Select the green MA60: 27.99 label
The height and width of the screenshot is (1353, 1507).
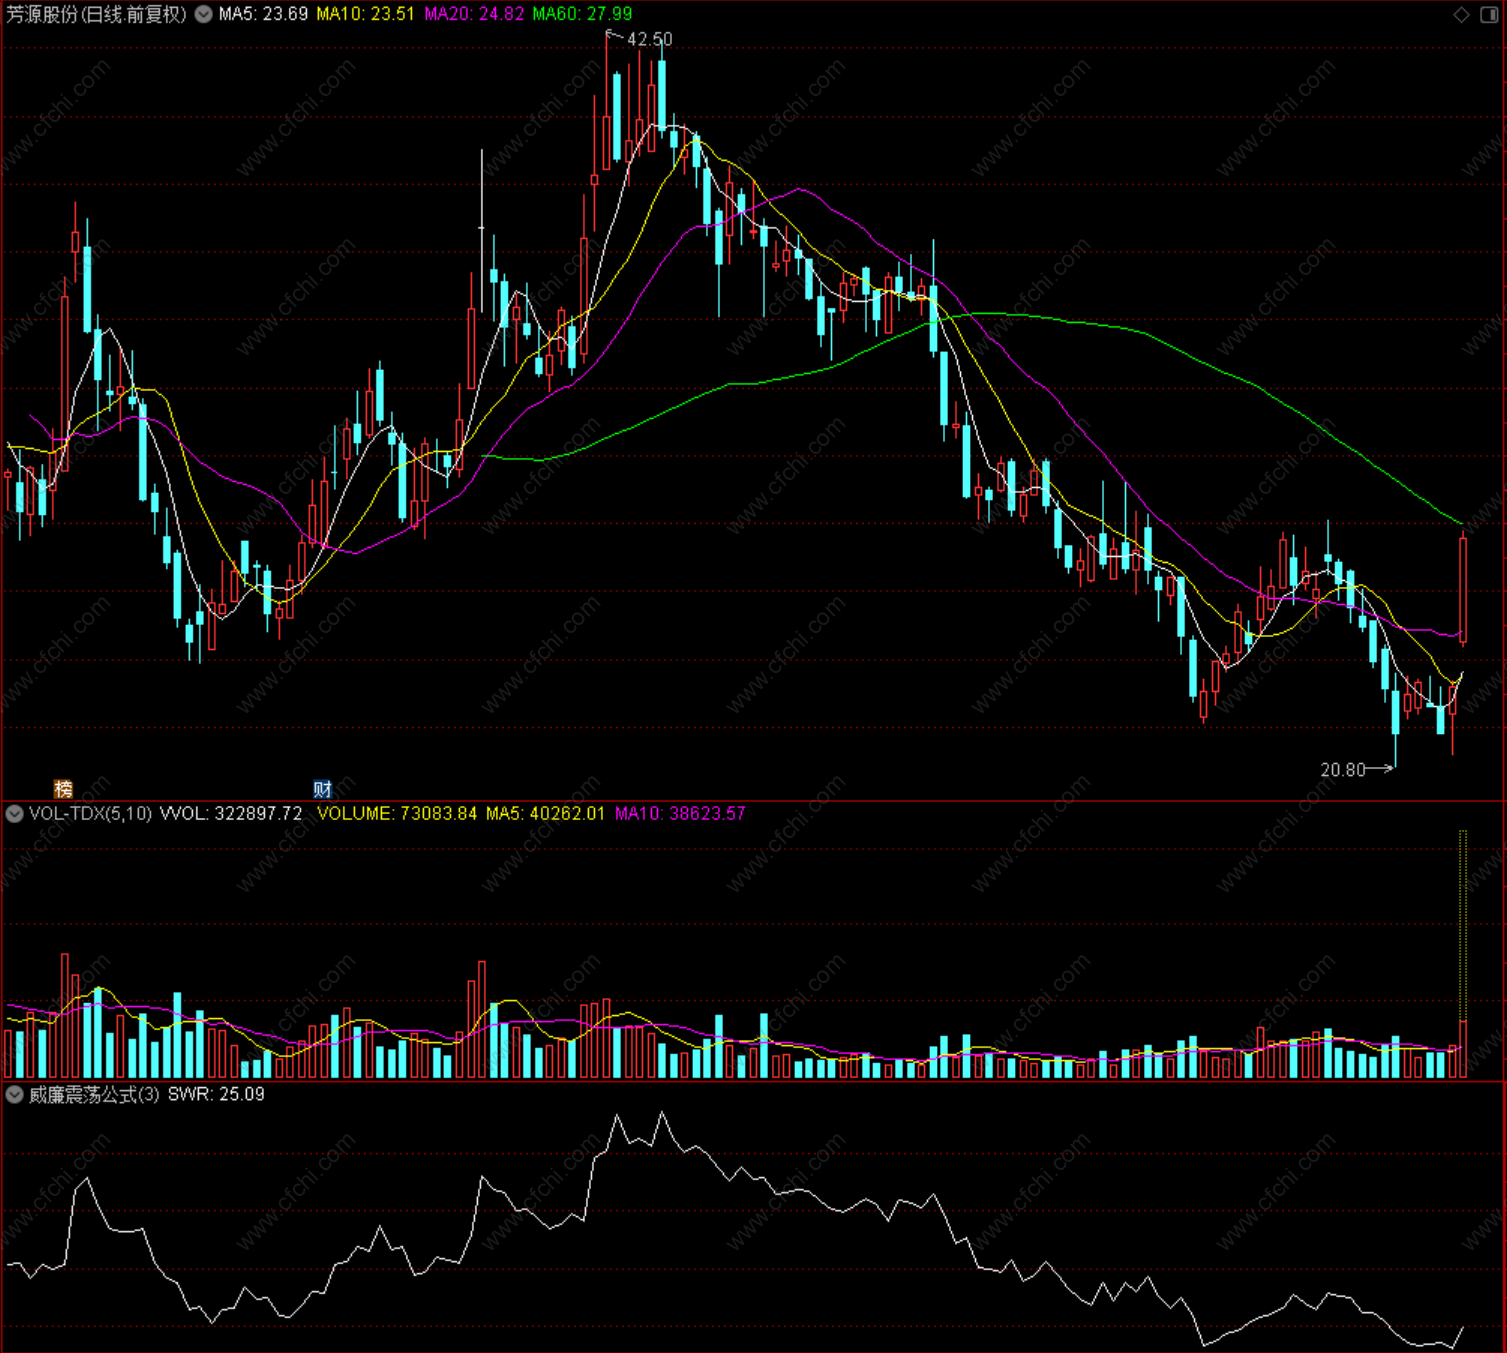click(x=582, y=14)
